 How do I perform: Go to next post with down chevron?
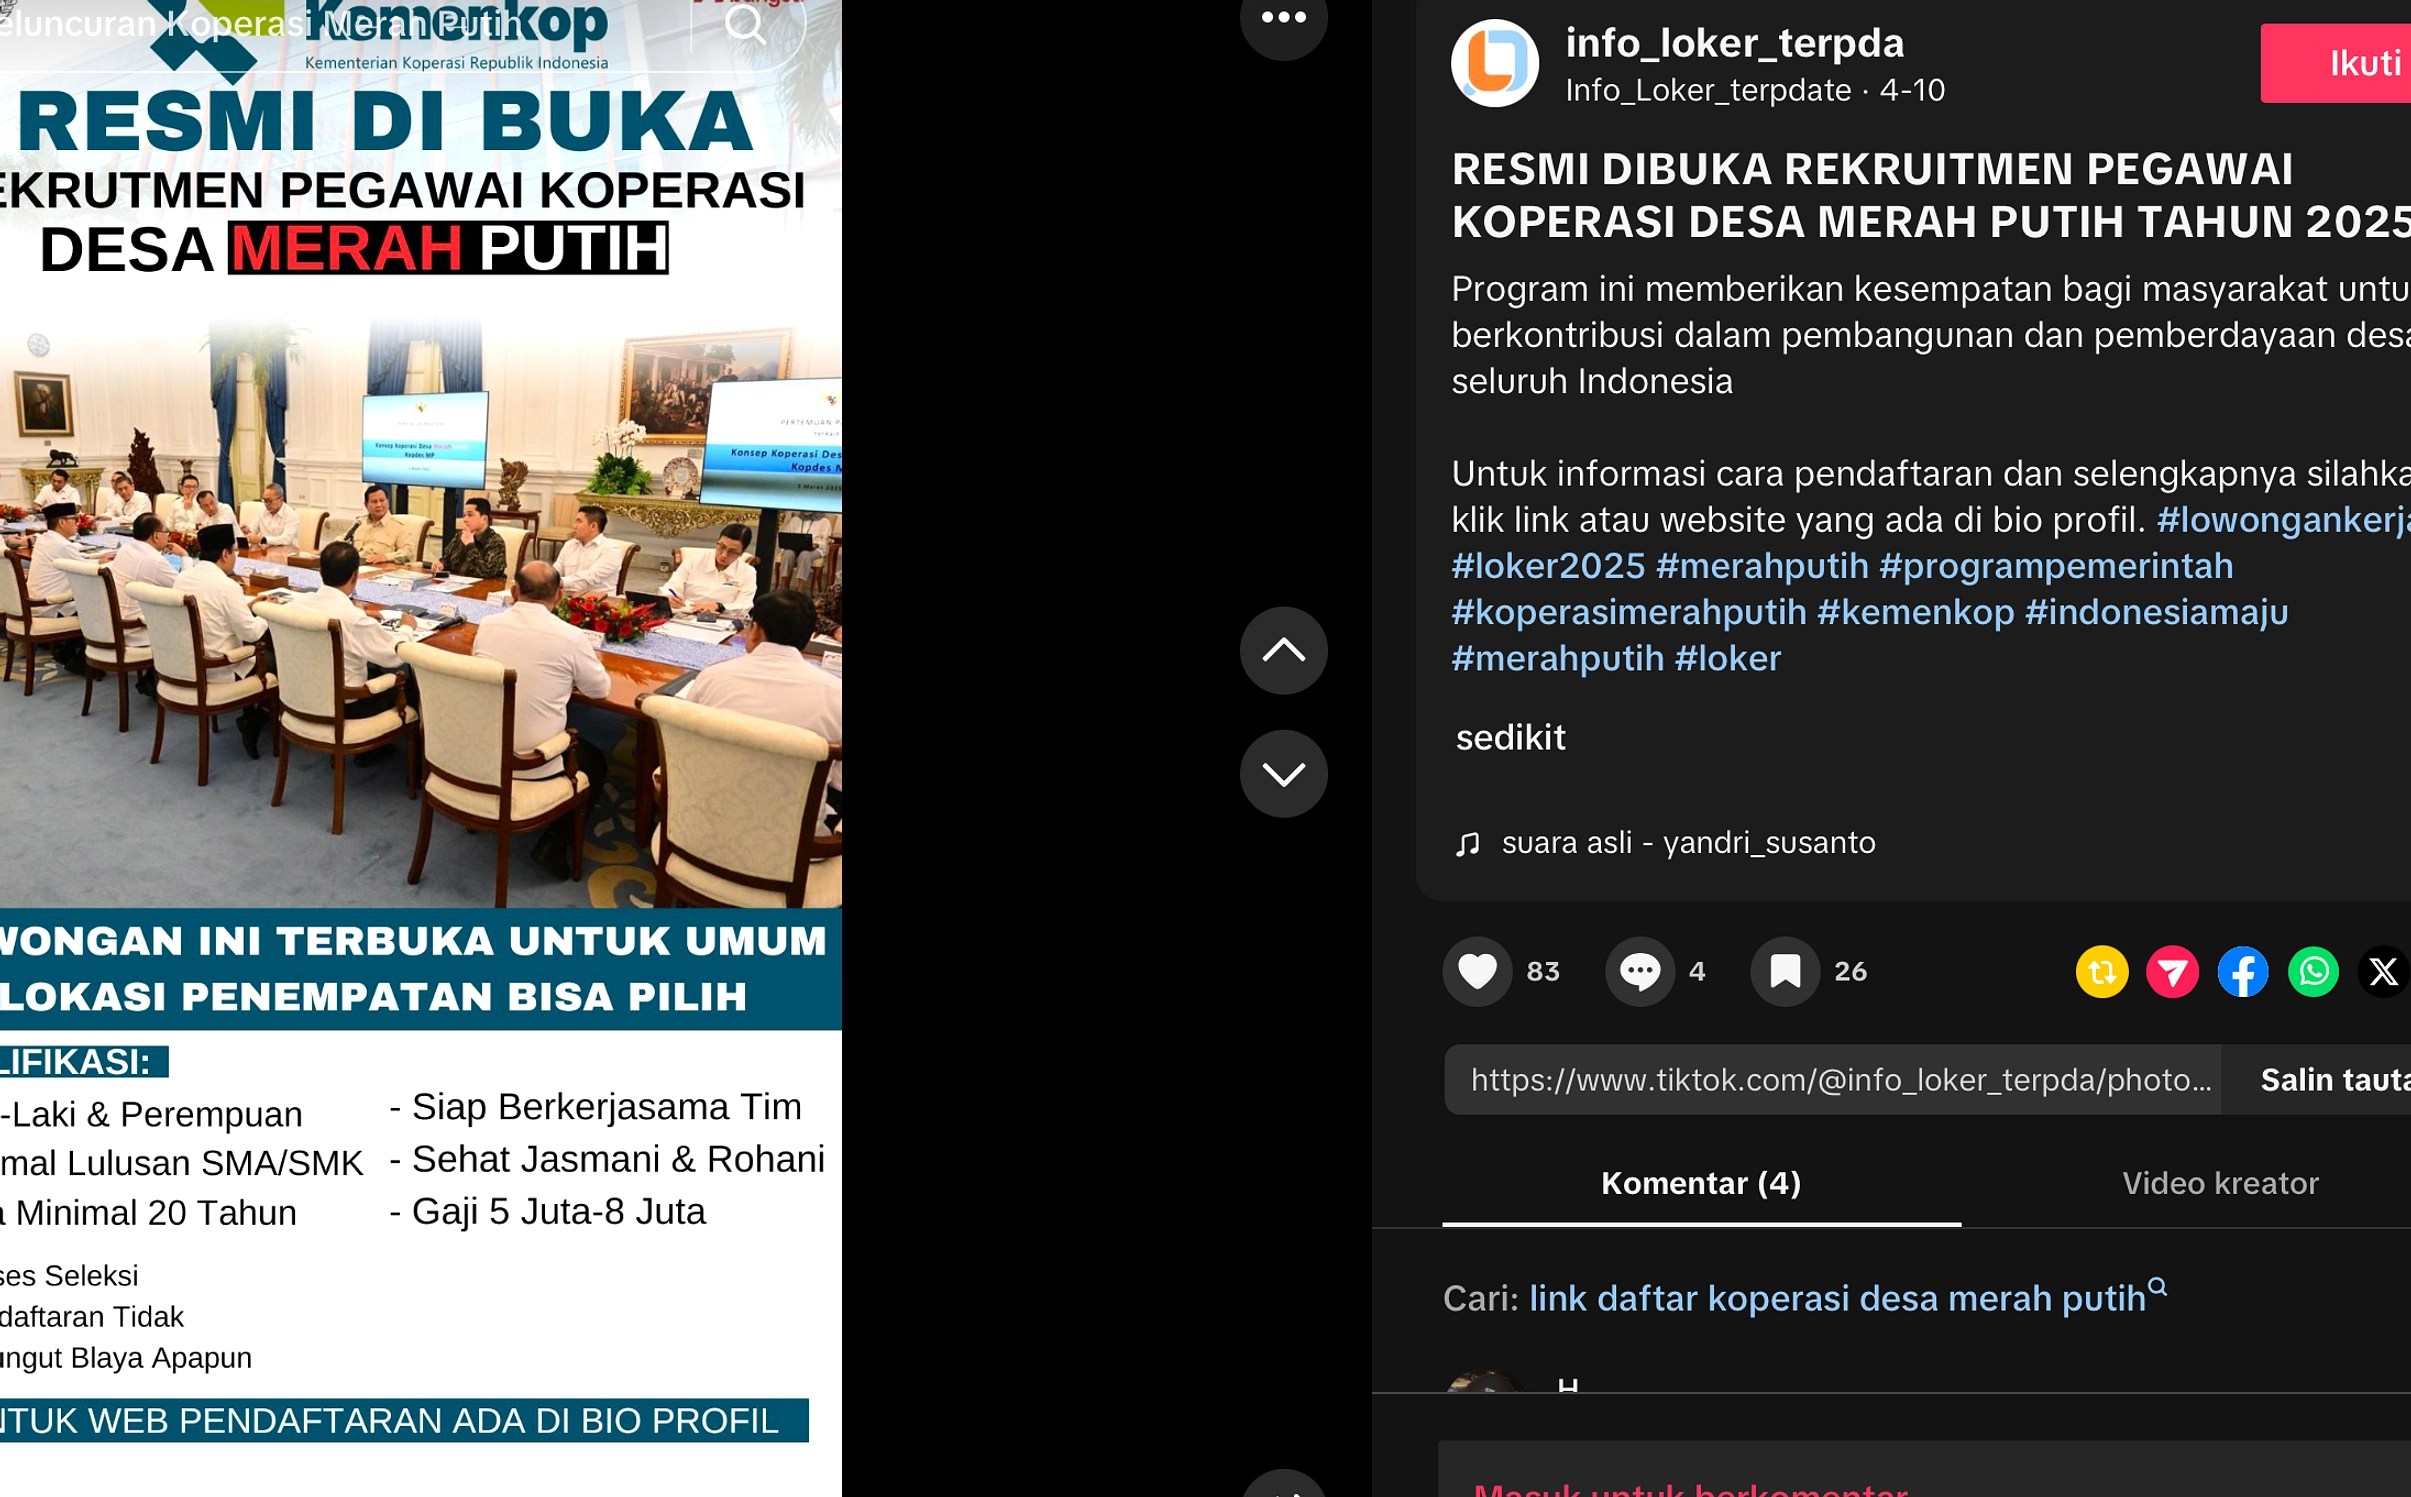[x=1283, y=773]
